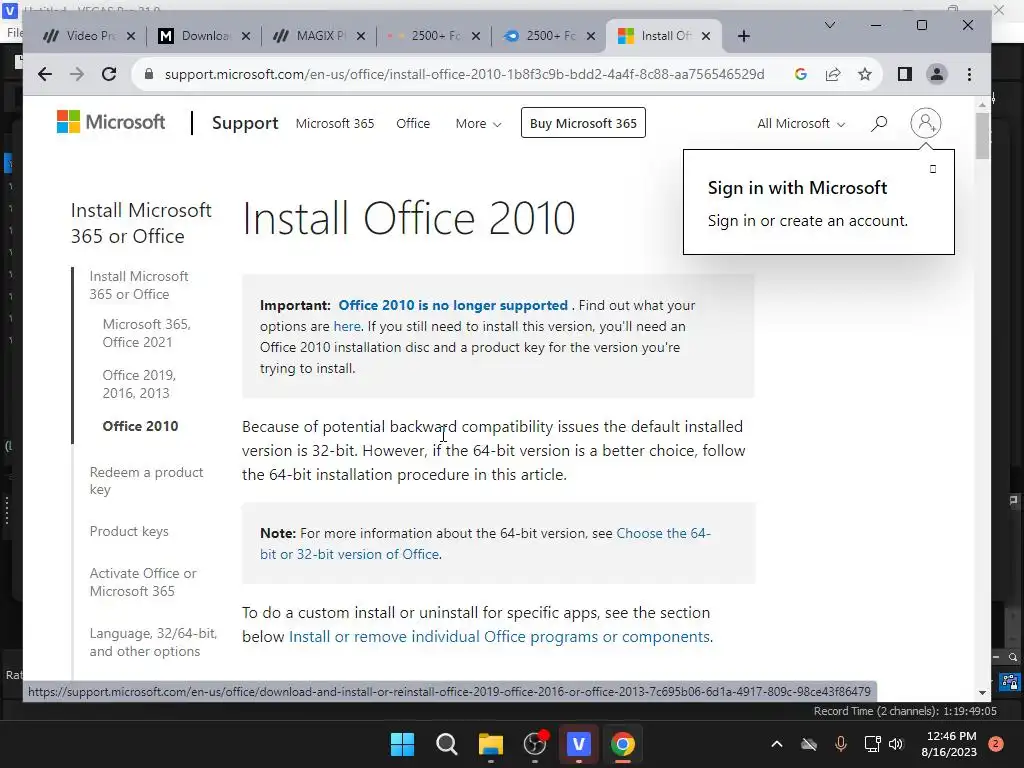This screenshot has width=1024, height=768.
Task: Select Product keys sidebar item
Action: tap(129, 531)
